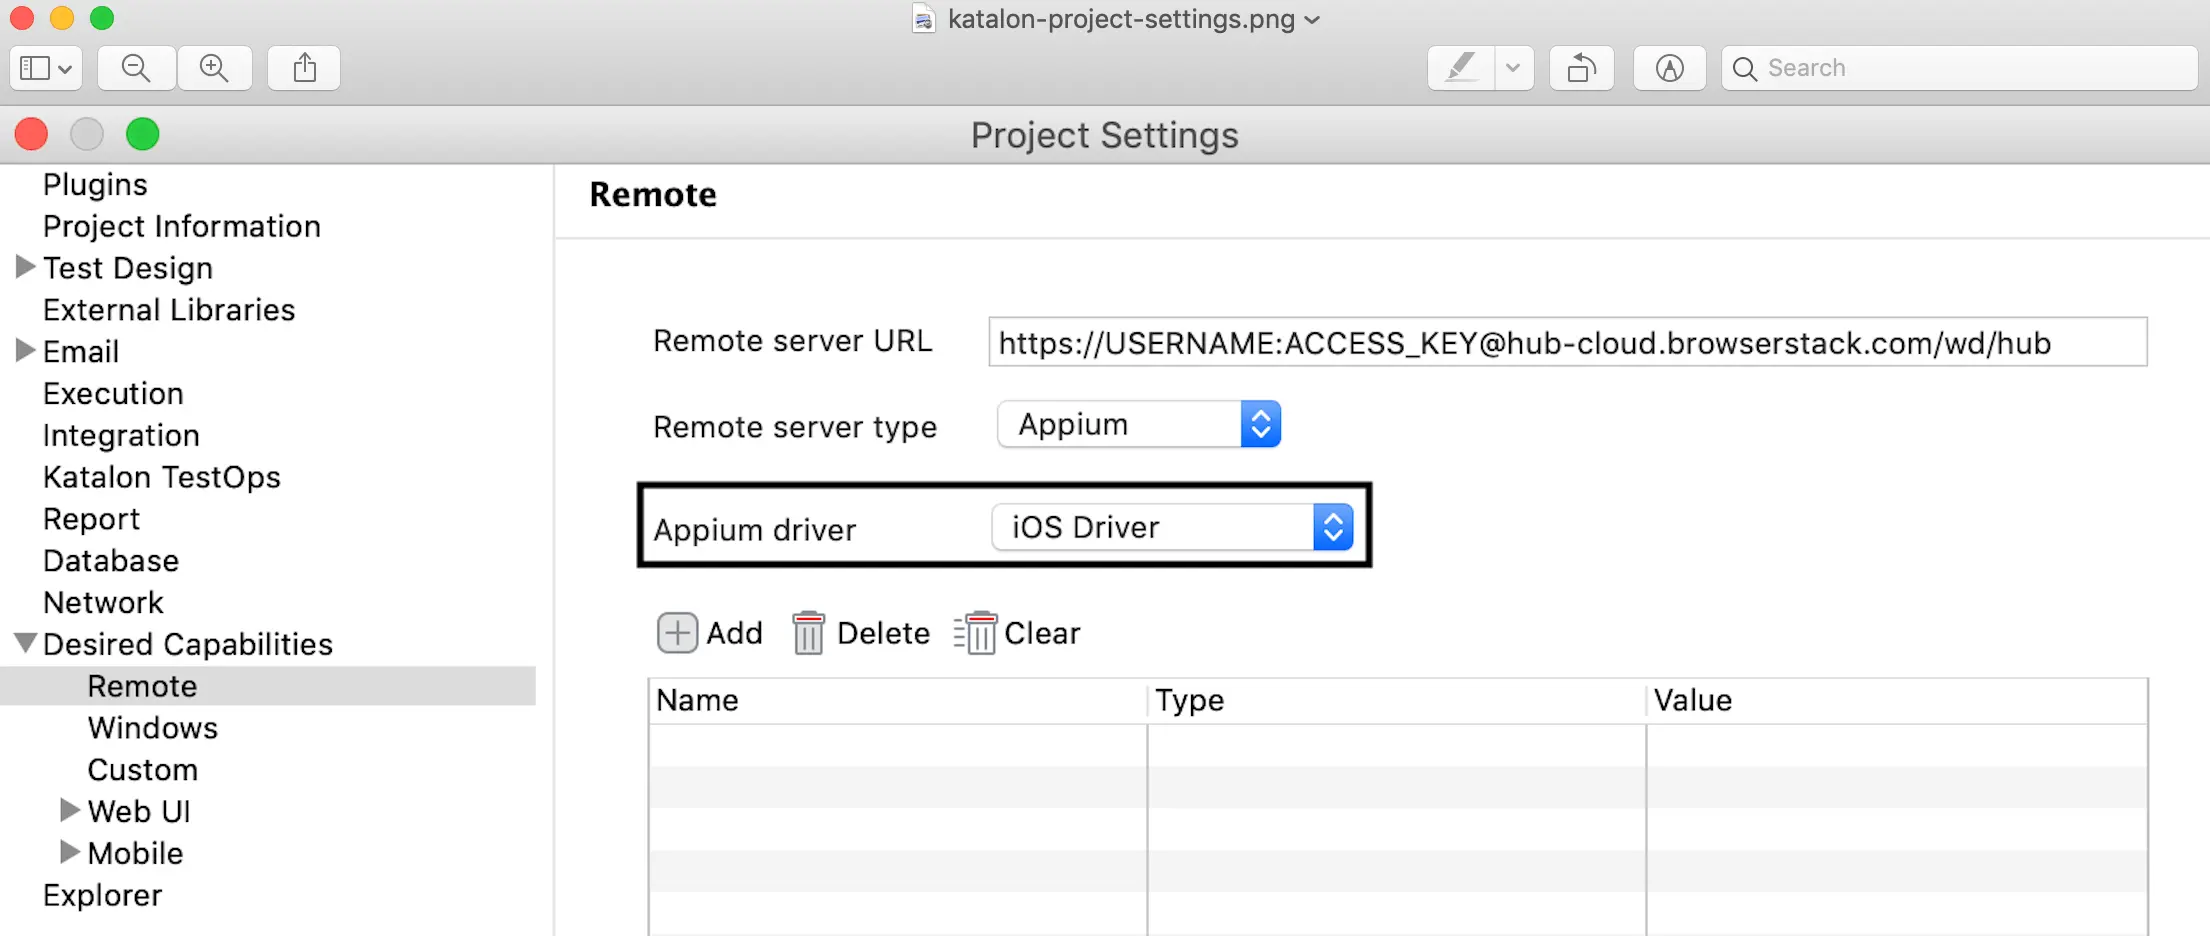Click the Clear all icon
2210x936 pixels.
click(976, 633)
